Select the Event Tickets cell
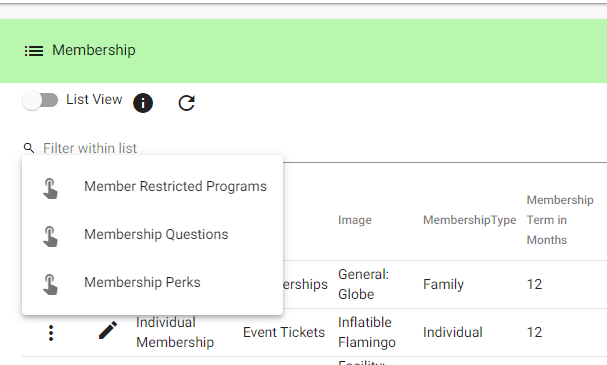The image size is (607, 365). tap(284, 332)
